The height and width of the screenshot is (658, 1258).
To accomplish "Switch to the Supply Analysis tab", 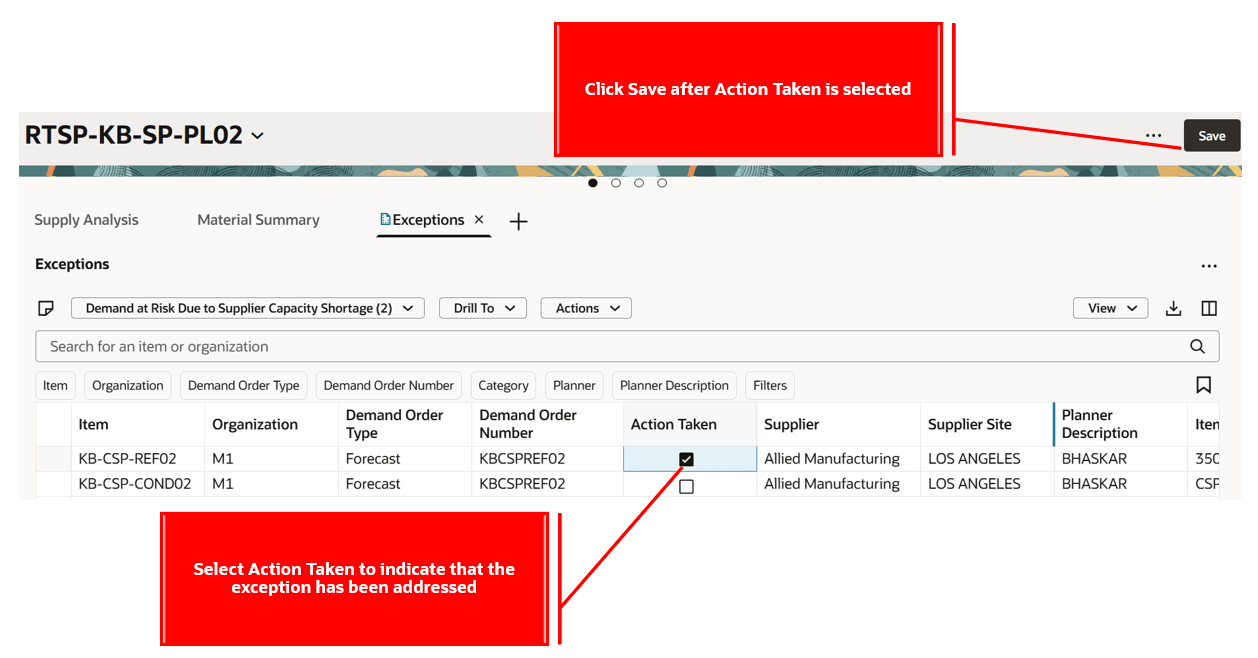I will tap(86, 220).
